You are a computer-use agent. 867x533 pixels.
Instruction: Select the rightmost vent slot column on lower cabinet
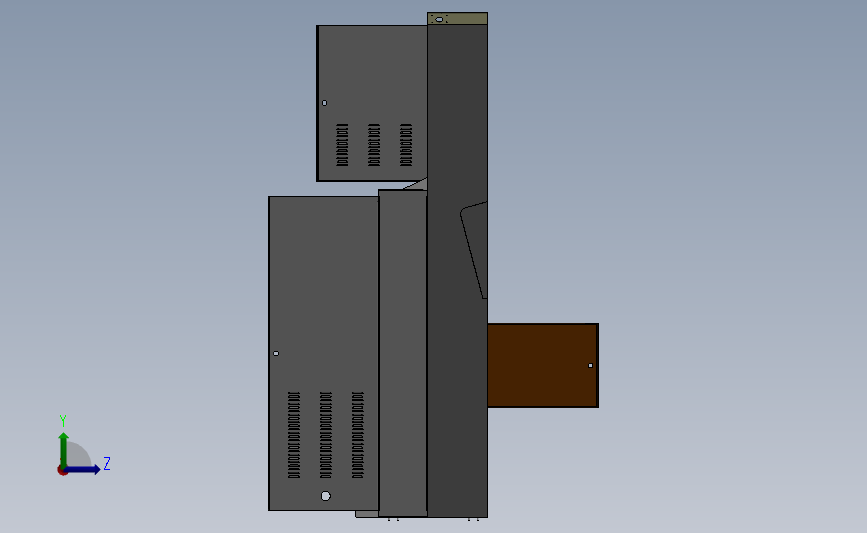[358, 435]
